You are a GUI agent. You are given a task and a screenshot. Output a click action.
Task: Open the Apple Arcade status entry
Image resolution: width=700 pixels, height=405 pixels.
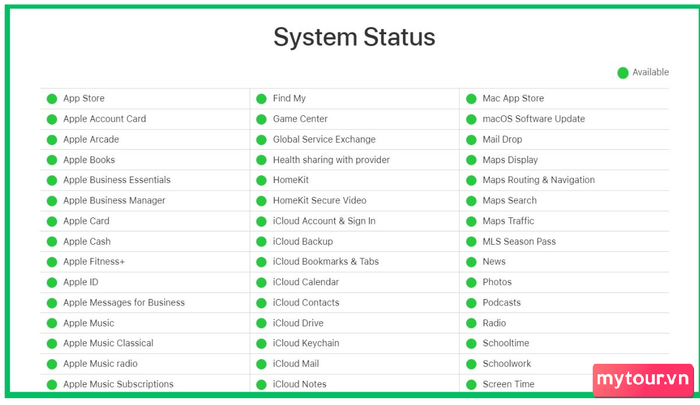[90, 139]
